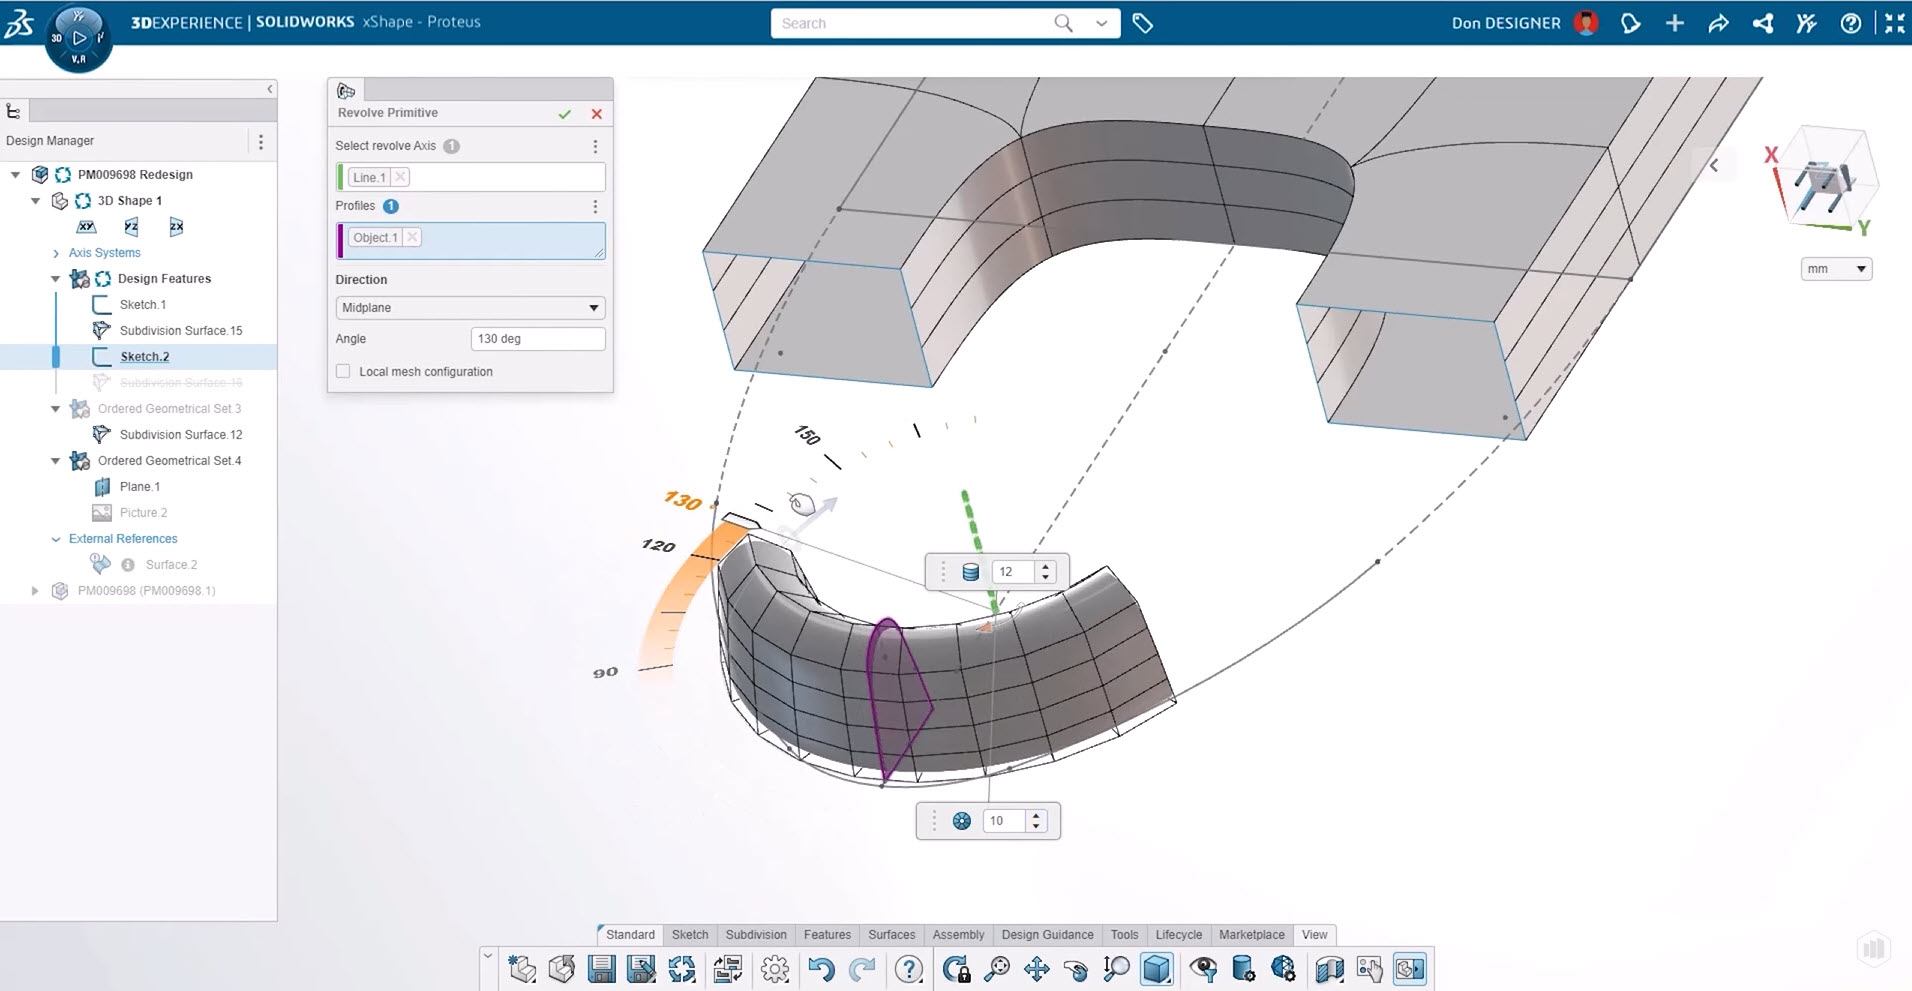Image resolution: width=1912 pixels, height=991 pixels.
Task: Confirm Revolve Primitive with green checkmark
Action: (x=565, y=114)
